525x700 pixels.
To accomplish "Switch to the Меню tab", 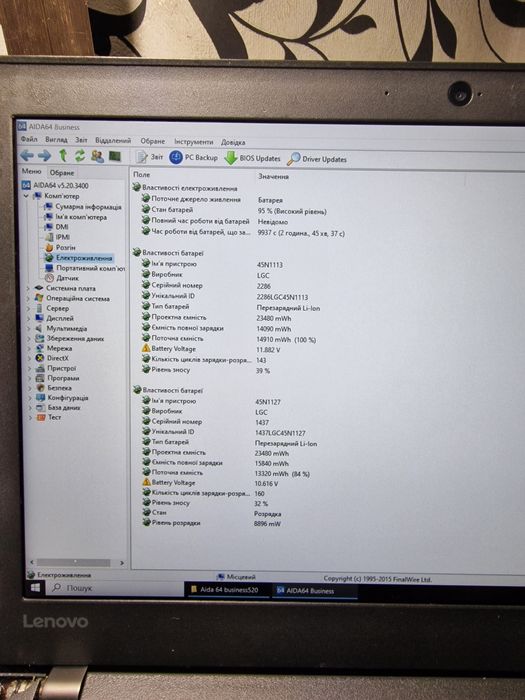I will [31, 171].
